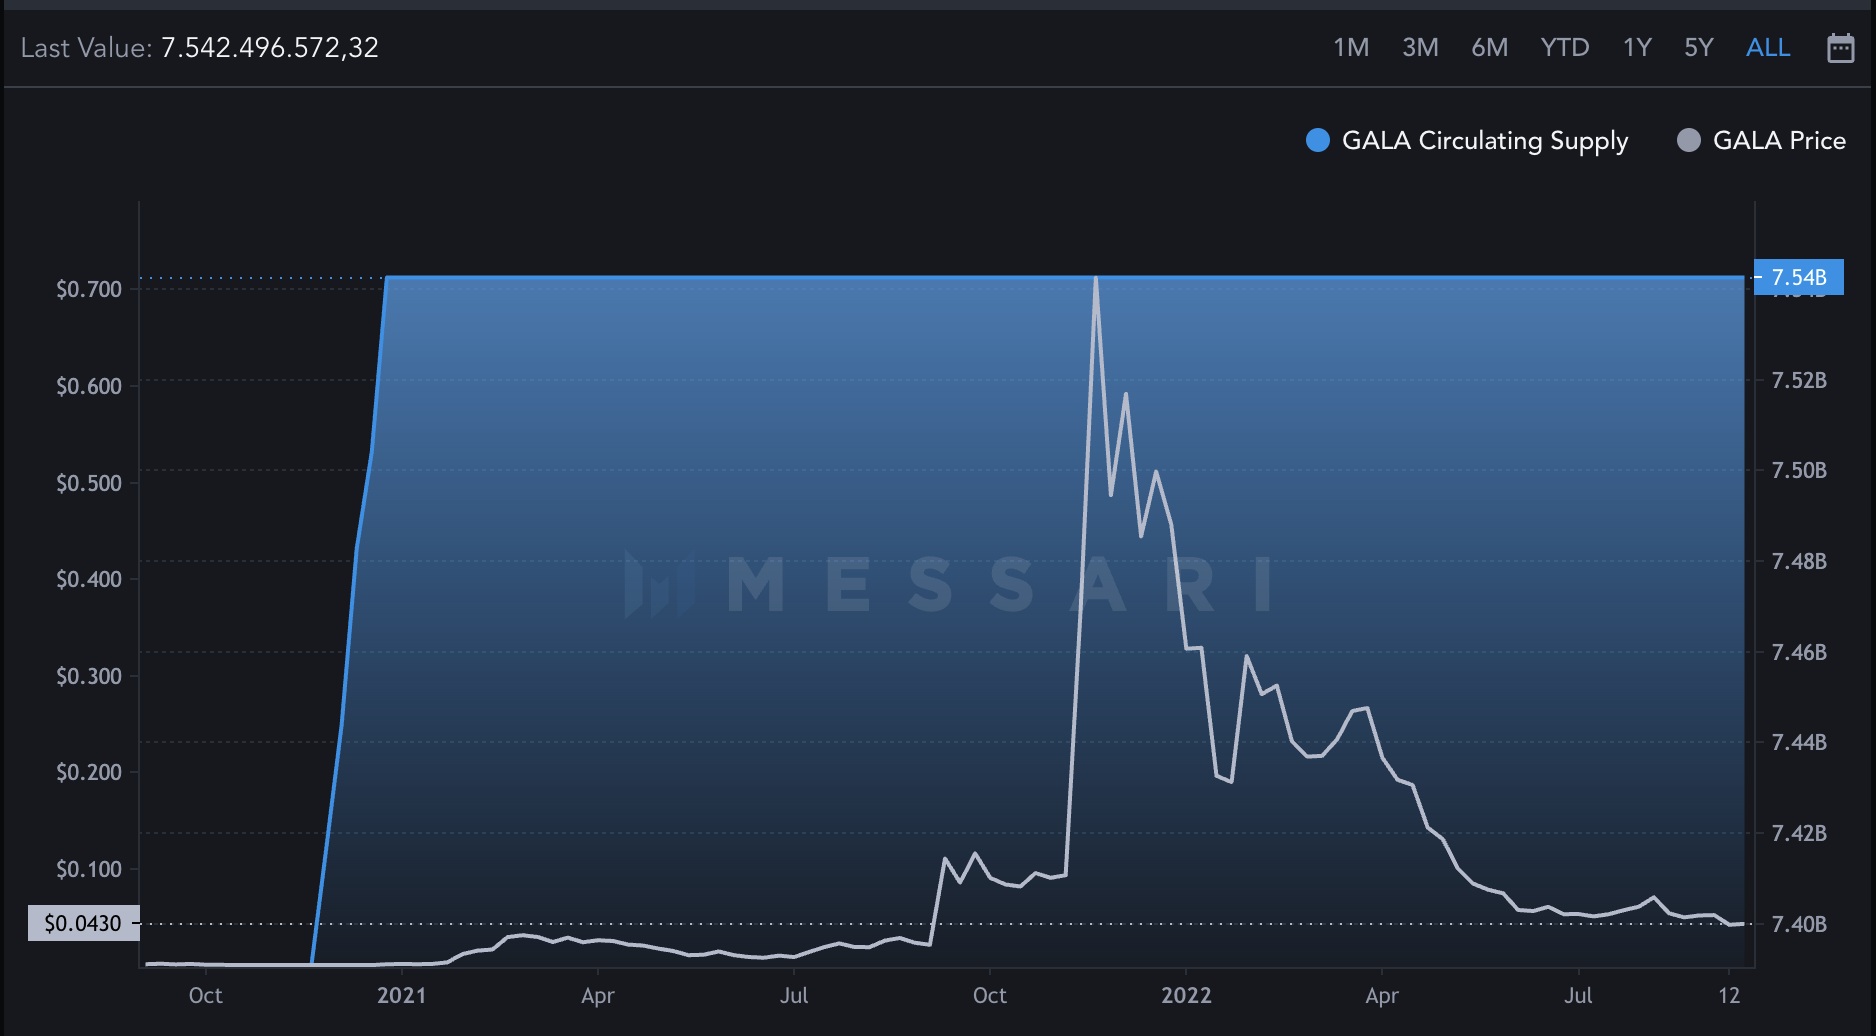The image size is (1876, 1036).
Task: Click the blue Circulating Supply legend dot
Action: click(x=1318, y=141)
